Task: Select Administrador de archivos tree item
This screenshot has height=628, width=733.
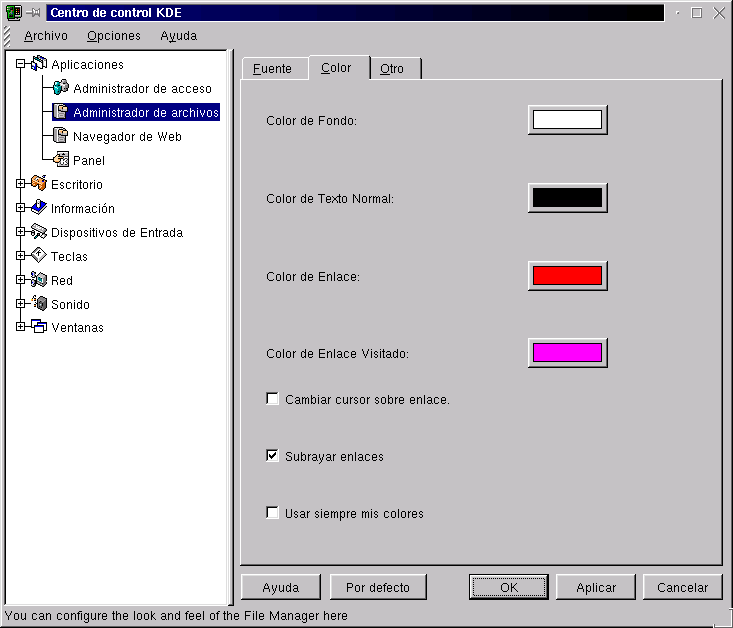Action: tap(145, 112)
